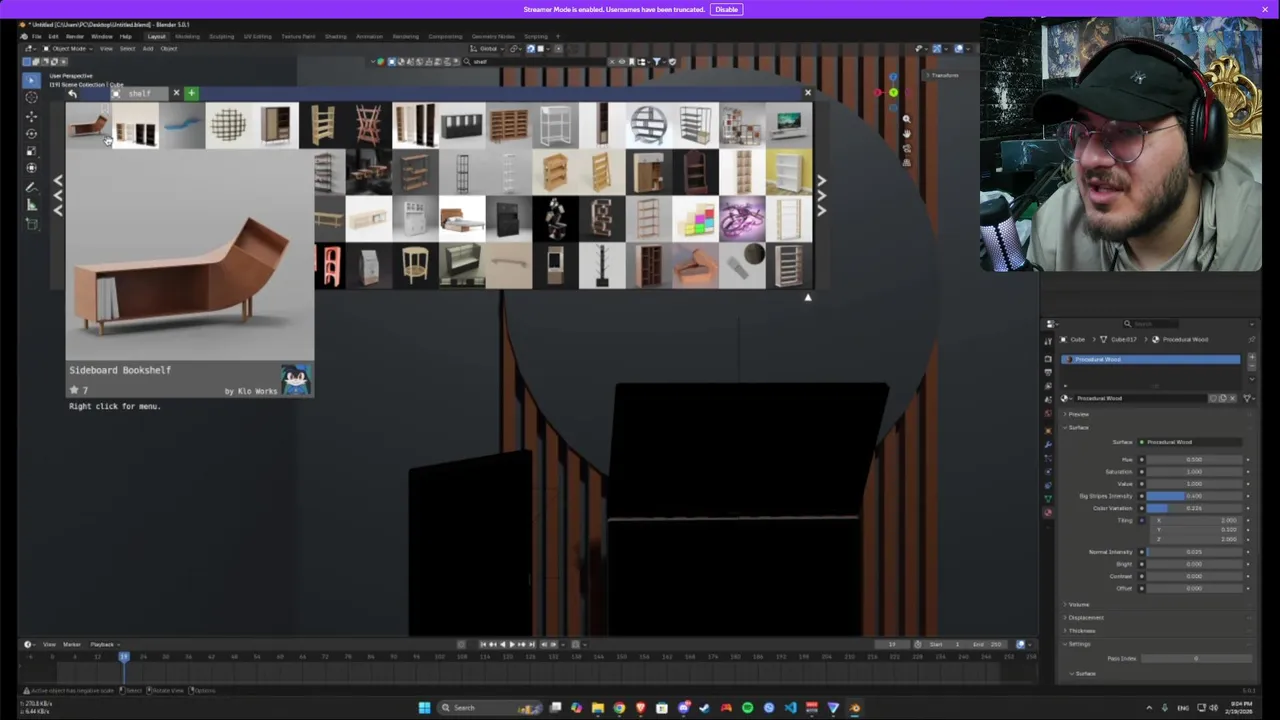Click the viewport pan hand gizmo
The width and height of the screenshot is (1280, 720).
[906, 133]
